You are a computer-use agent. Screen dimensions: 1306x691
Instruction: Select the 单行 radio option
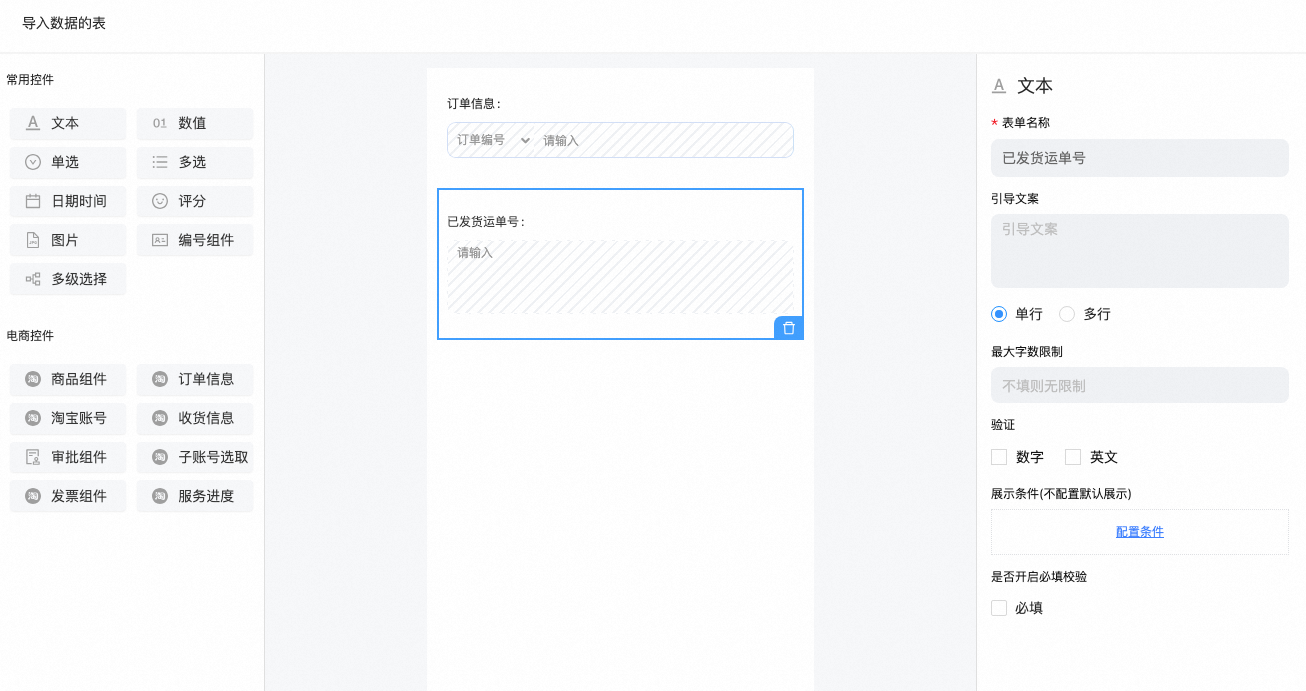pos(999,314)
